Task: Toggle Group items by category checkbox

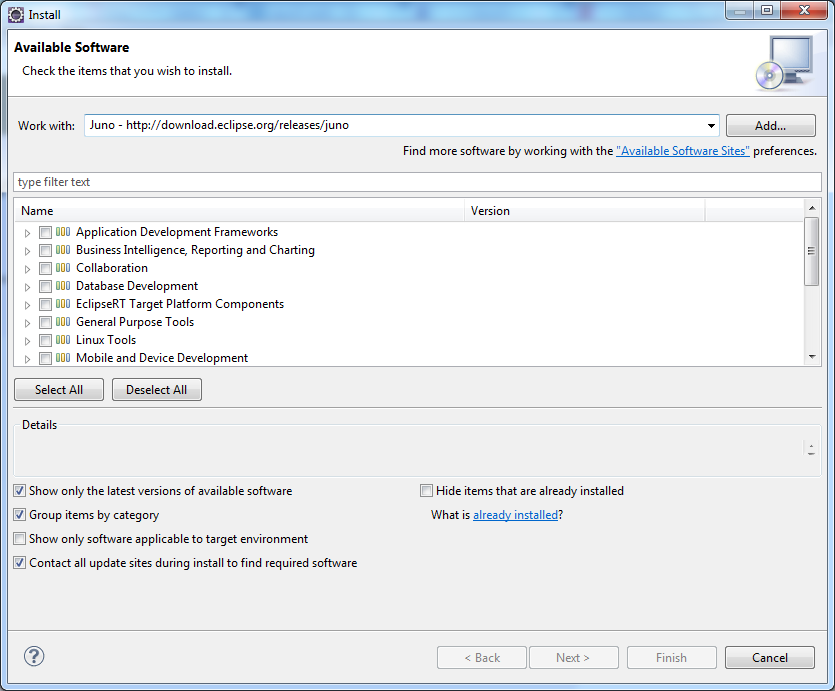Action: coord(20,515)
